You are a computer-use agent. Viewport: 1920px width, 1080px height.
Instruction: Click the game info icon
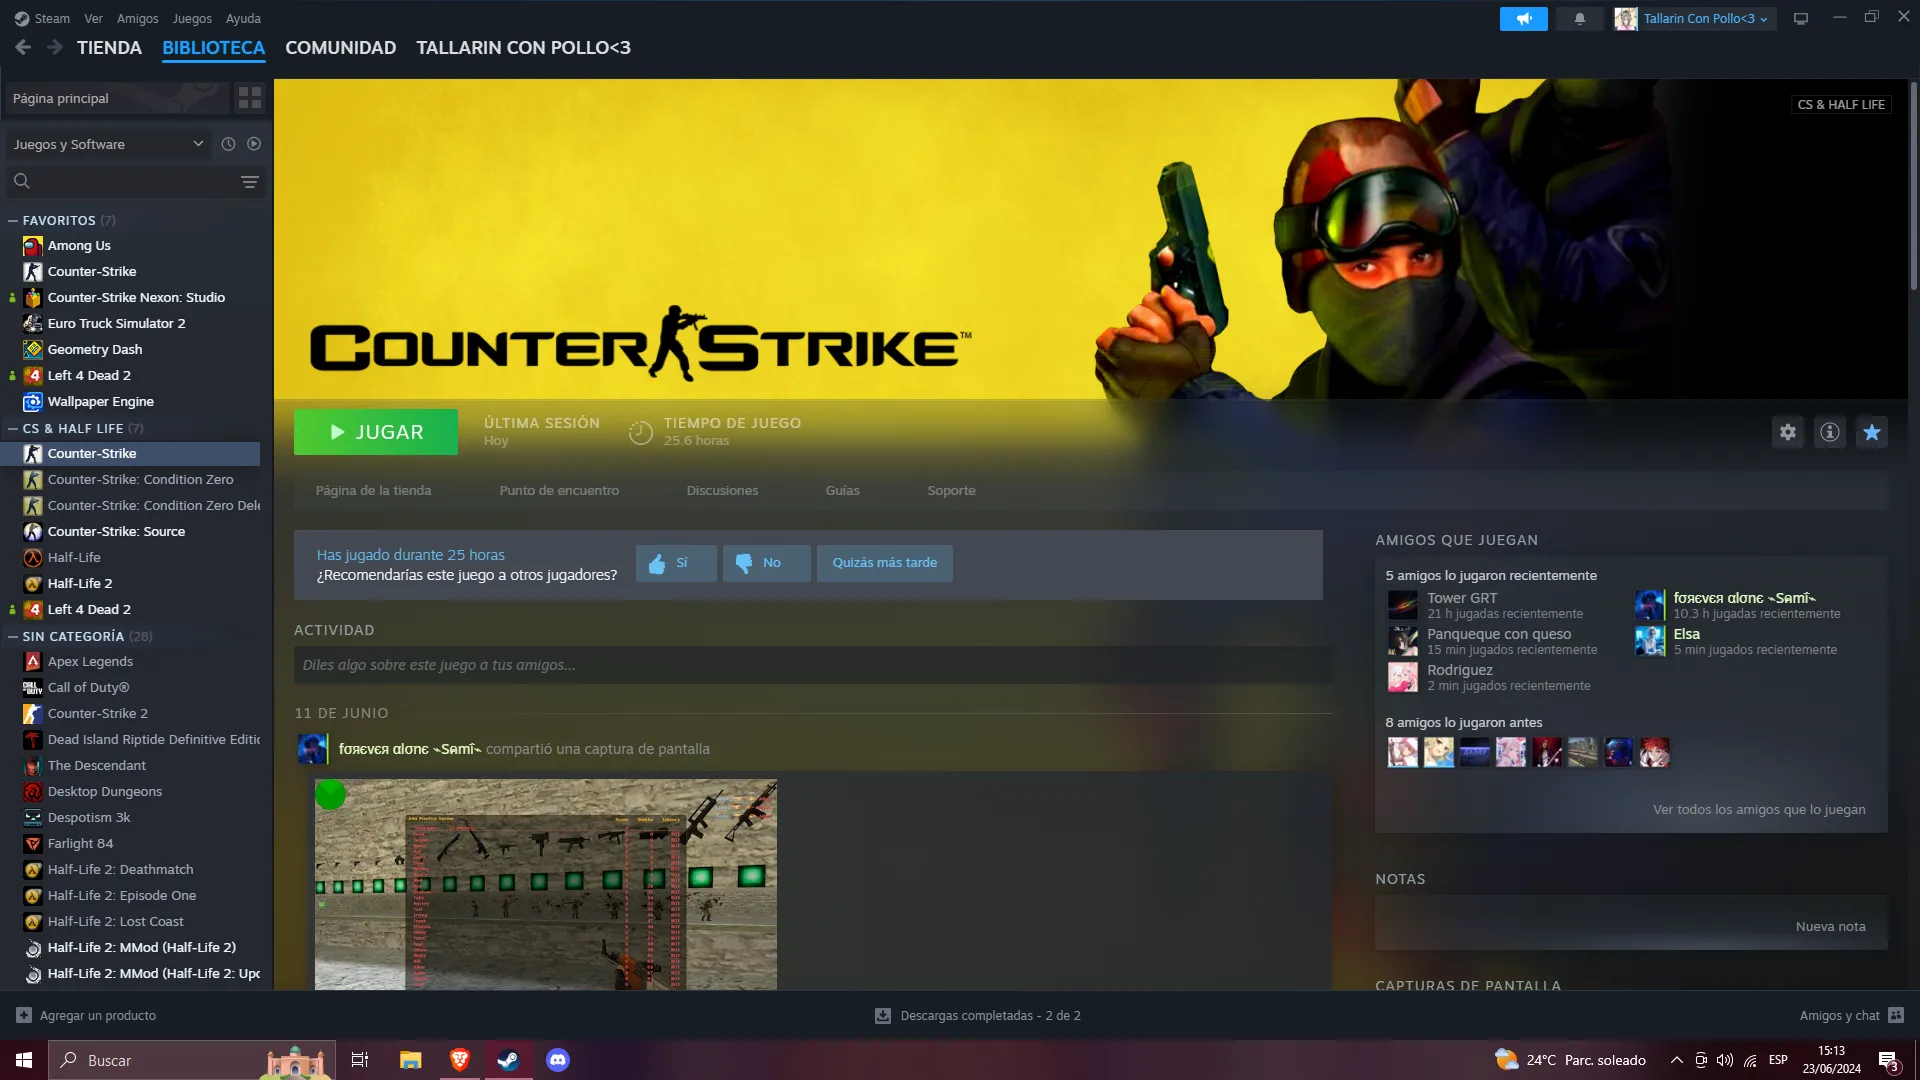pos(1829,432)
